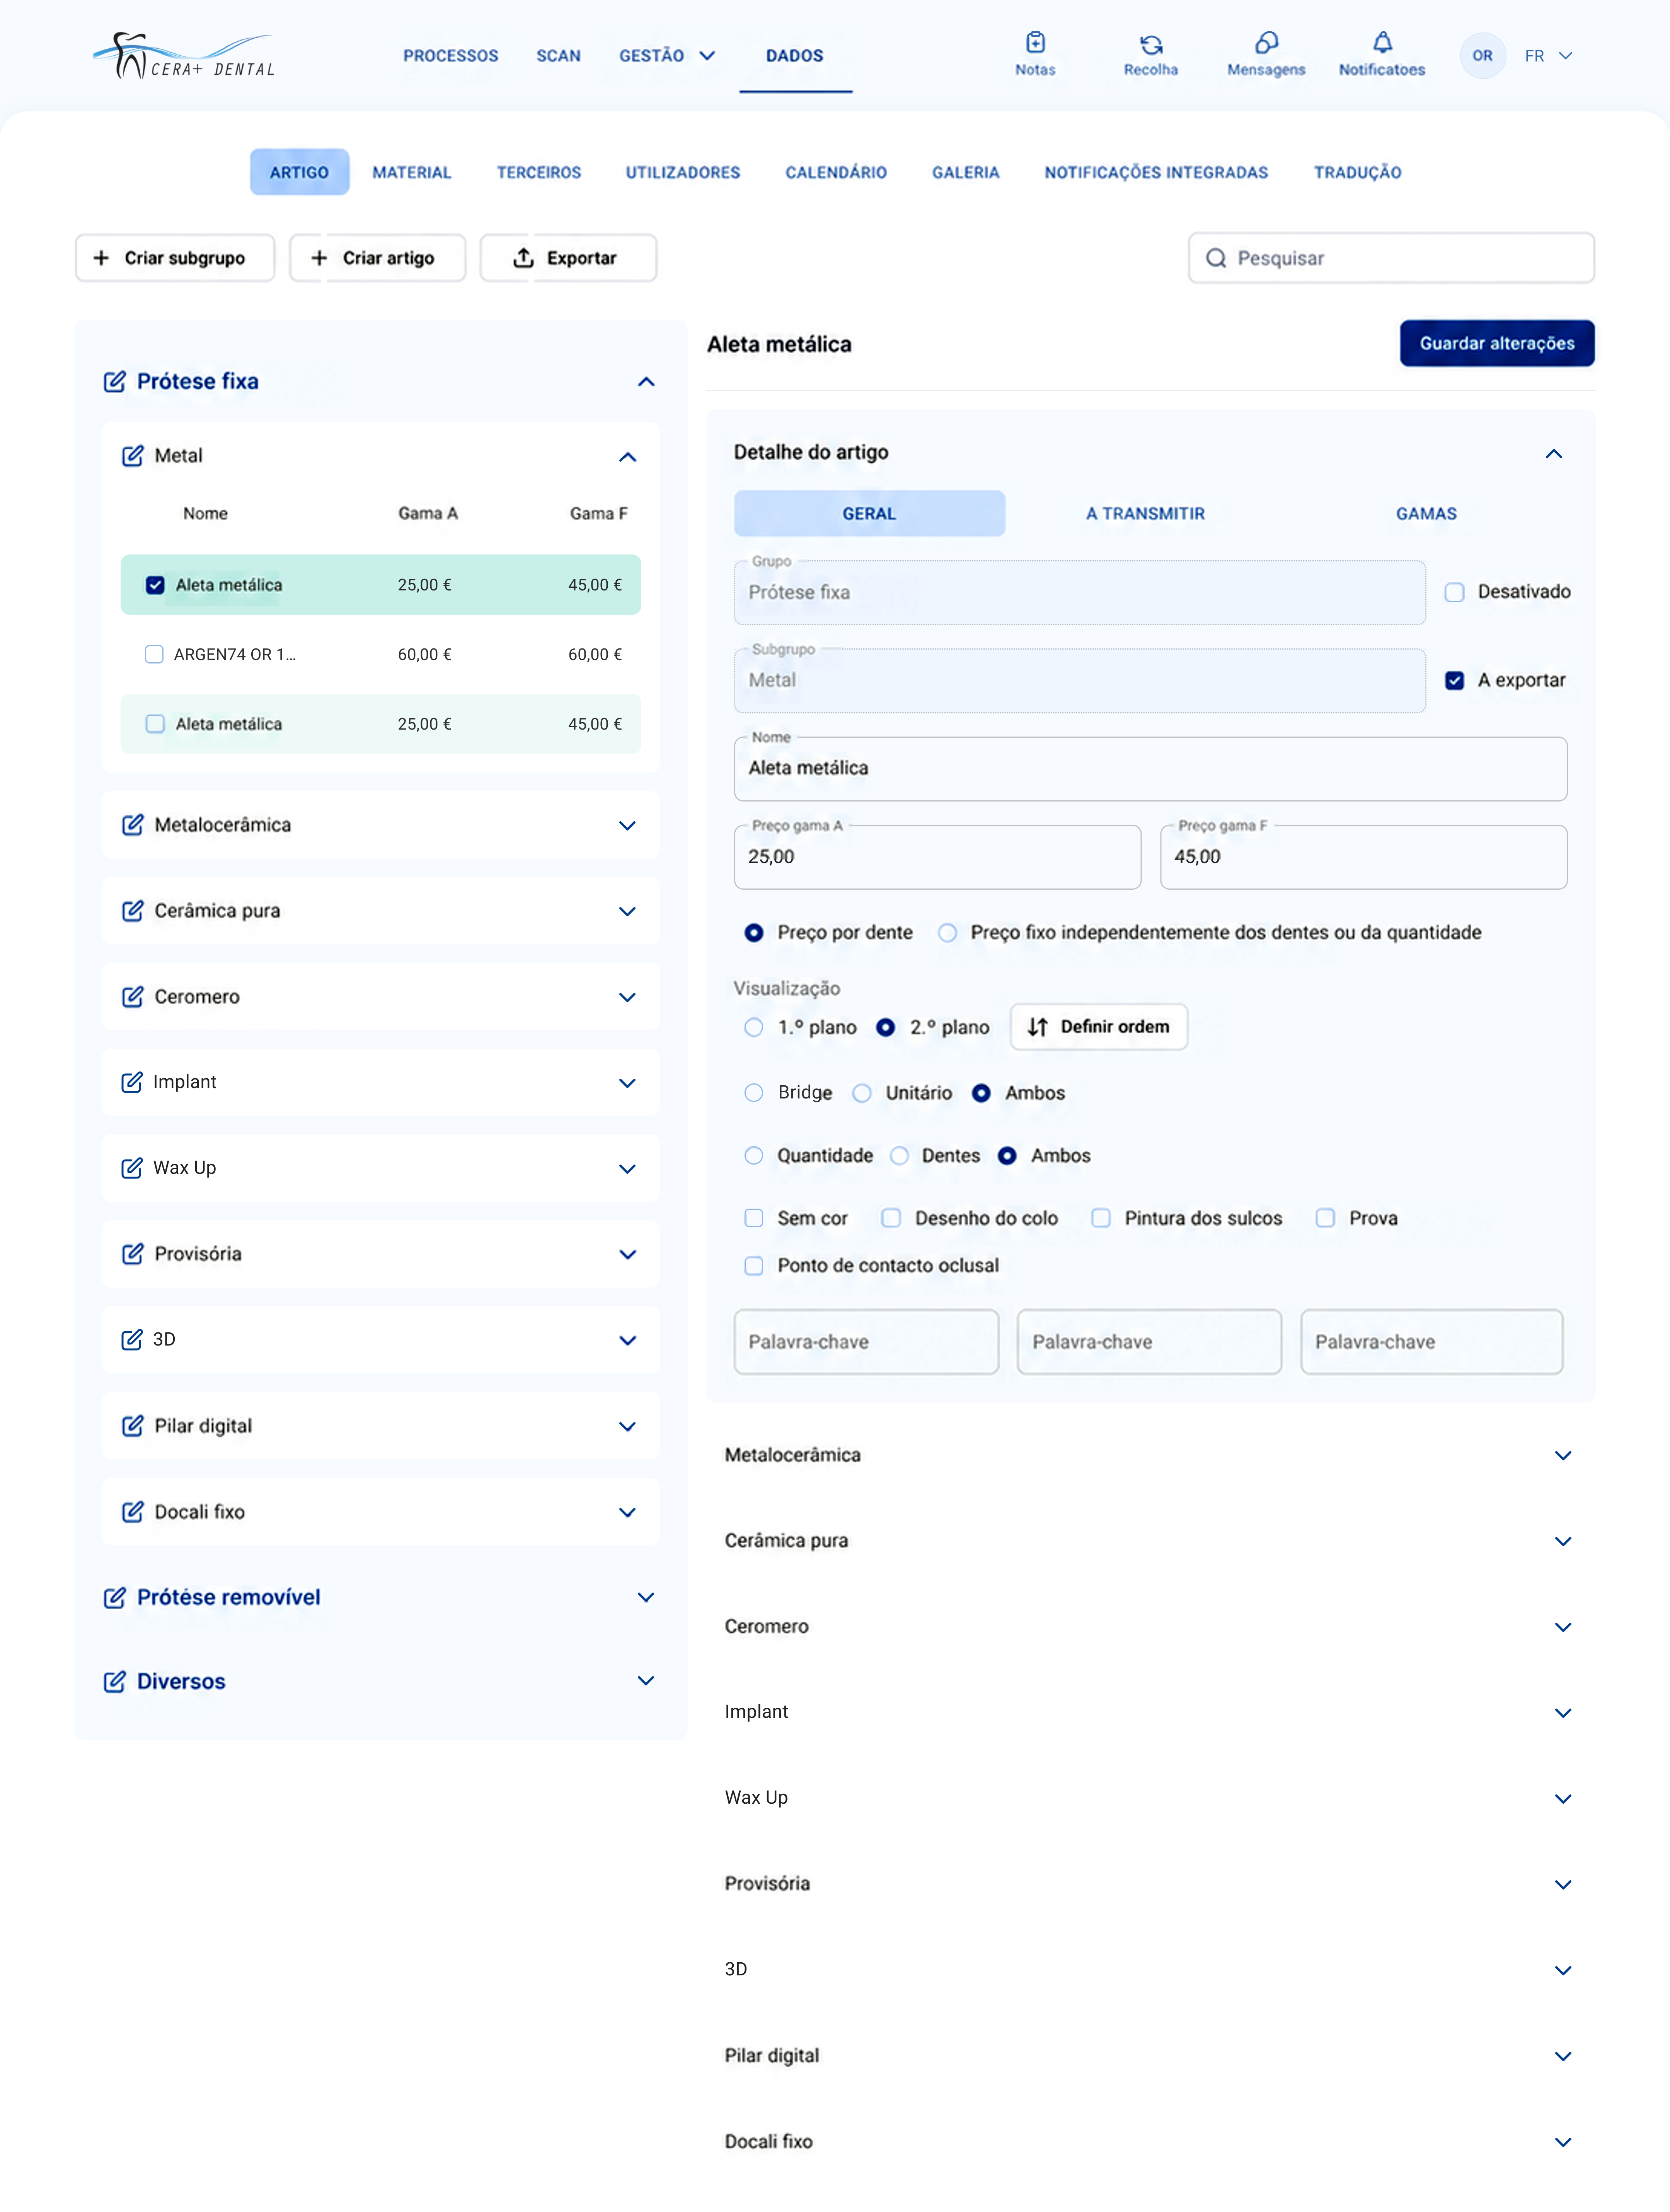
Task: Uncheck the first Aleta metálica row checkbox
Action: pos(155,585)
